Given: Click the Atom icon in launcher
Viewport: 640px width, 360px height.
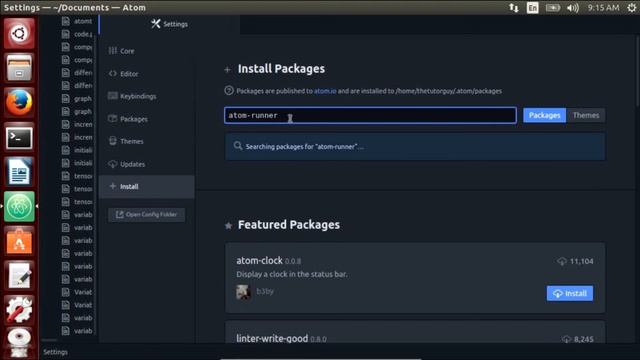Looking at the screenshot, I should coord(19,207).
